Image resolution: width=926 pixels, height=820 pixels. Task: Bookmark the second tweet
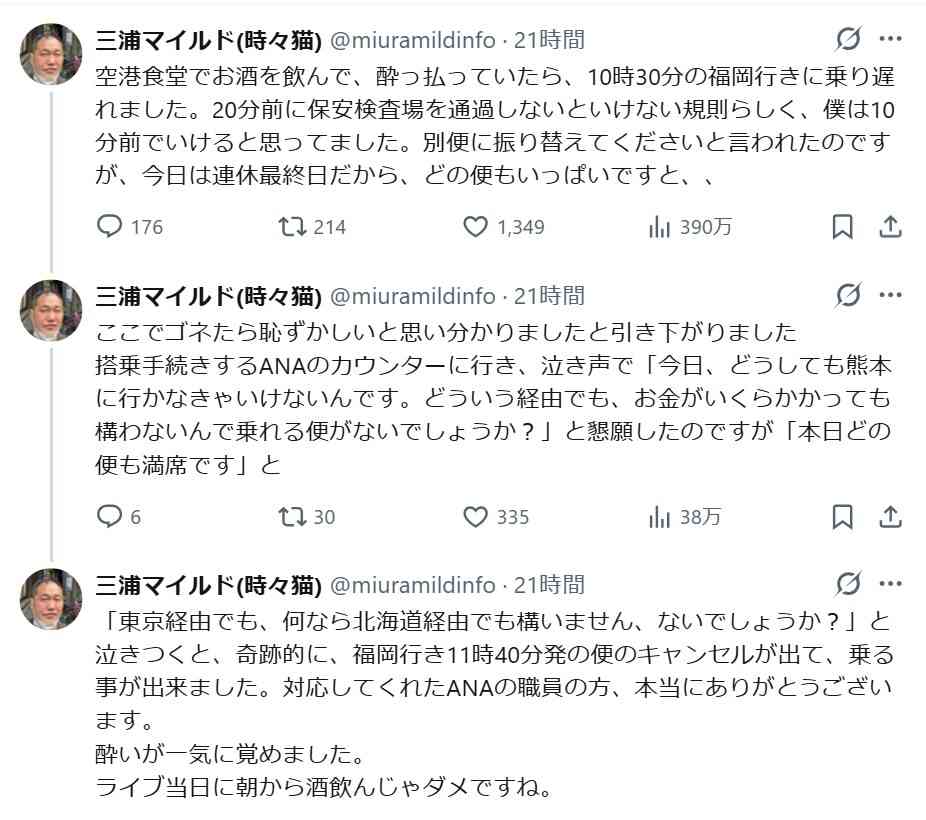coord(841,518)
